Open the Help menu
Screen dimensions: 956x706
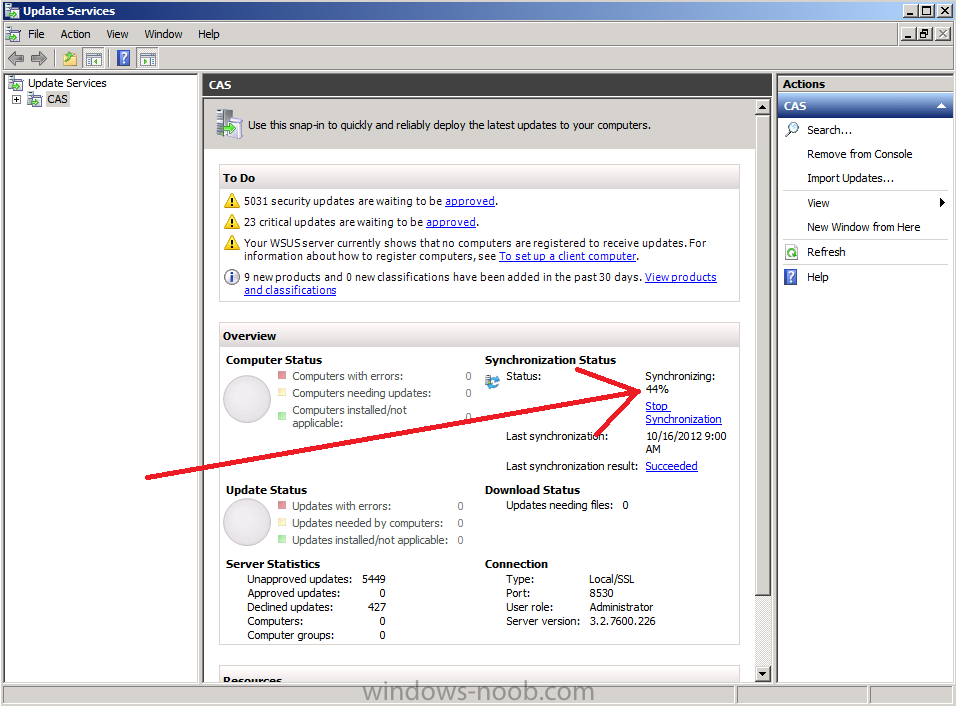coord(209,34)
